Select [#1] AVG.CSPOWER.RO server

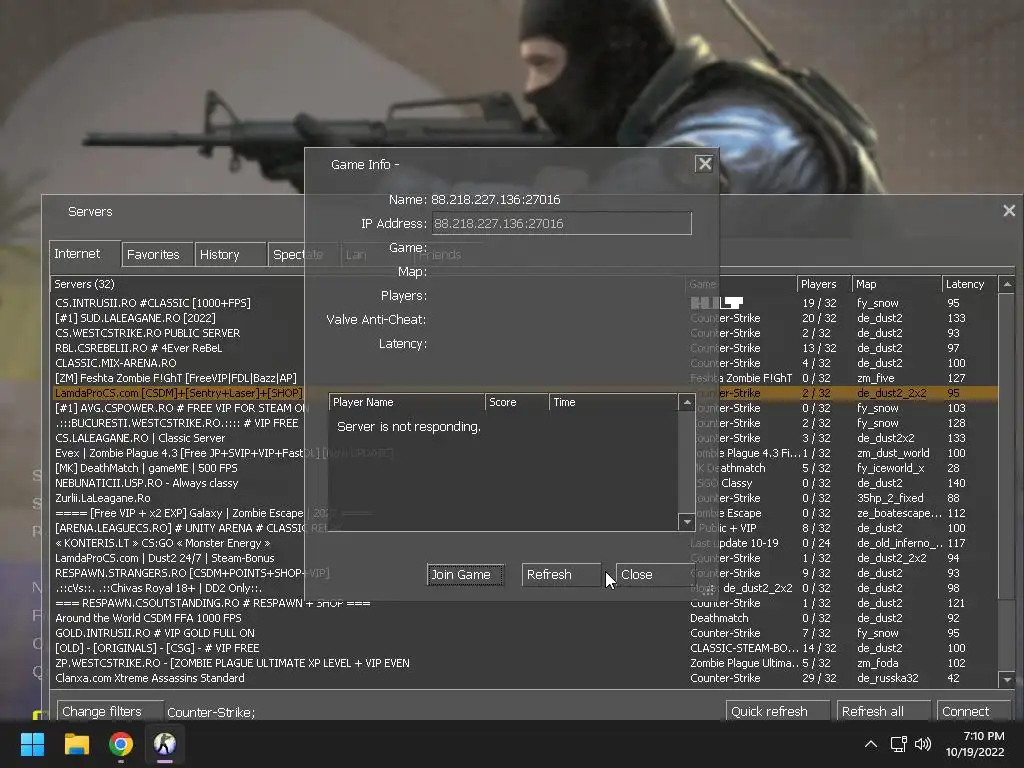tap(524, 408)
